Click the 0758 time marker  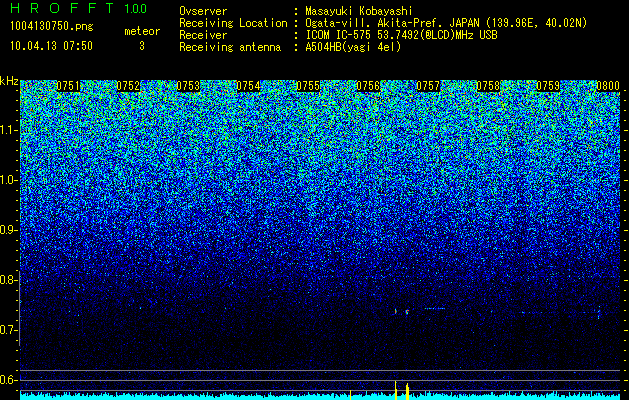[x=488, y=86]
